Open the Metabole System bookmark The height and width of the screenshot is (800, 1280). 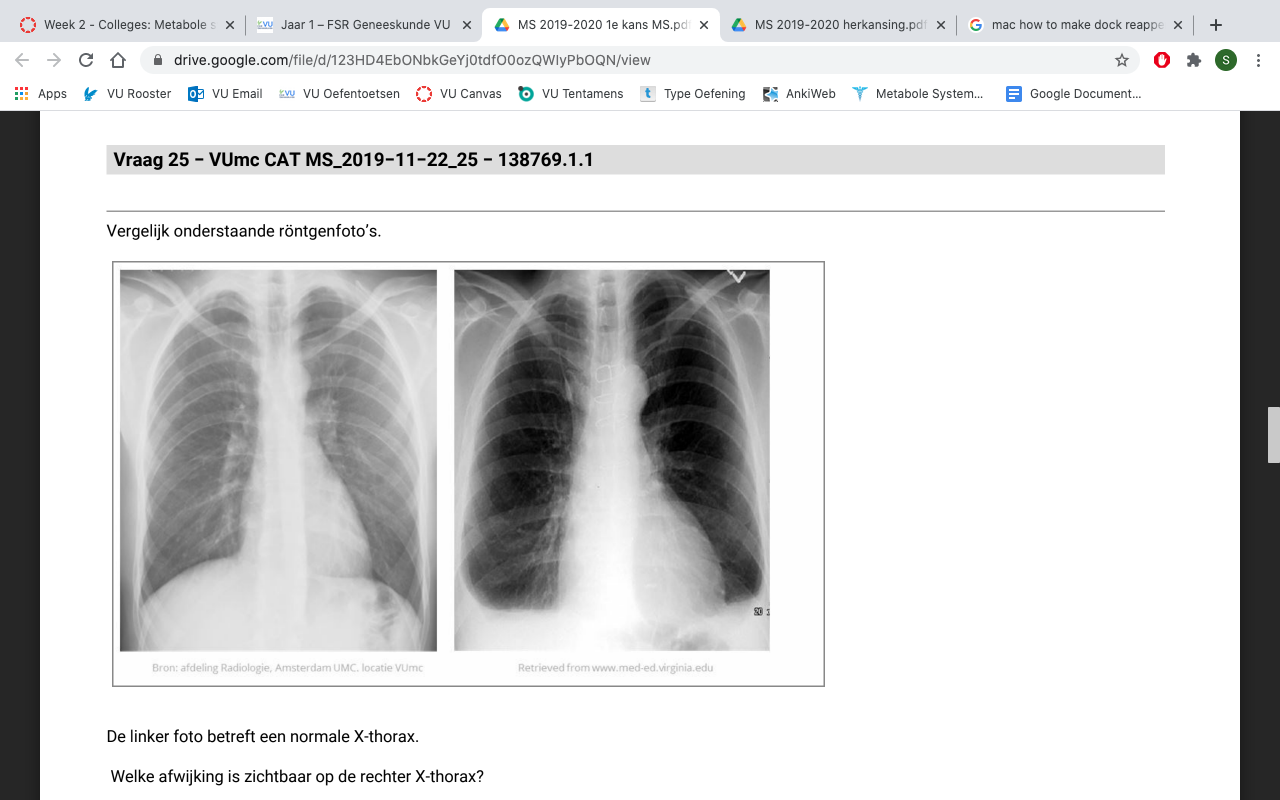(x=918, y=94)
